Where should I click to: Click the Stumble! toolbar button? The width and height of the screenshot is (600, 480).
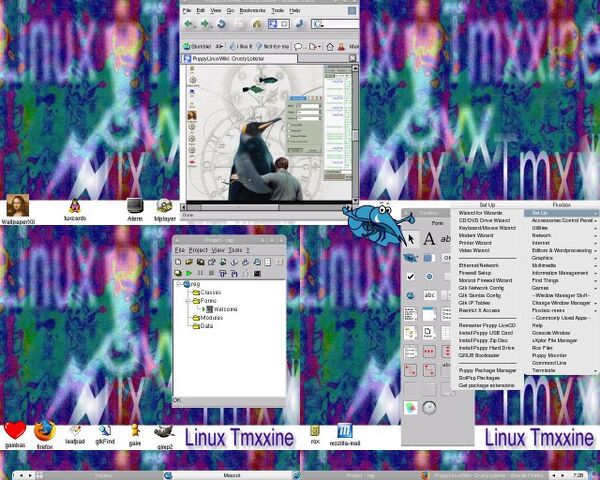tap(197, 46)
